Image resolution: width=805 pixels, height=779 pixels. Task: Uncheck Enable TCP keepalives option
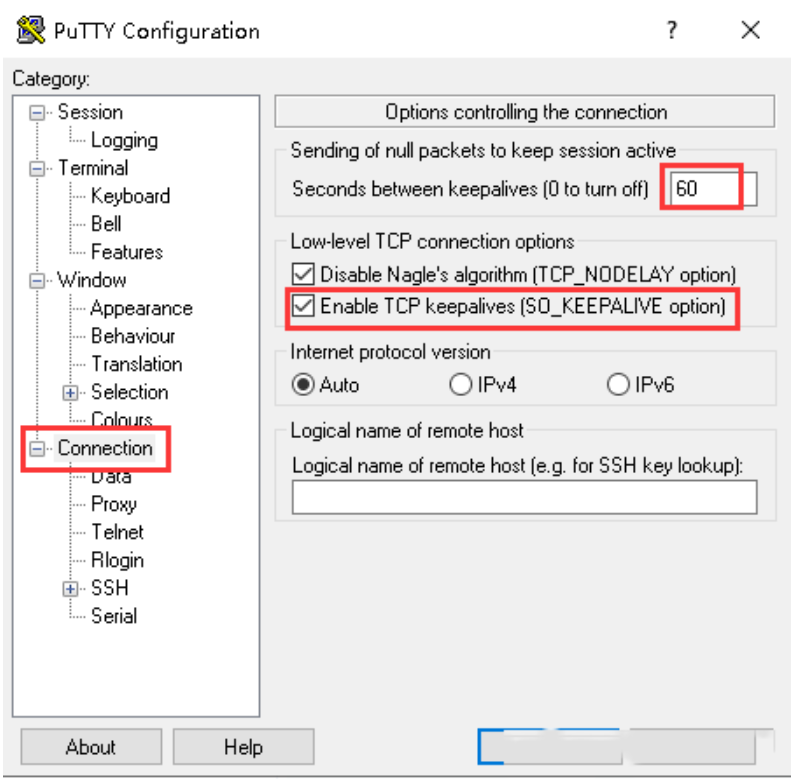(x=302, y=306)
